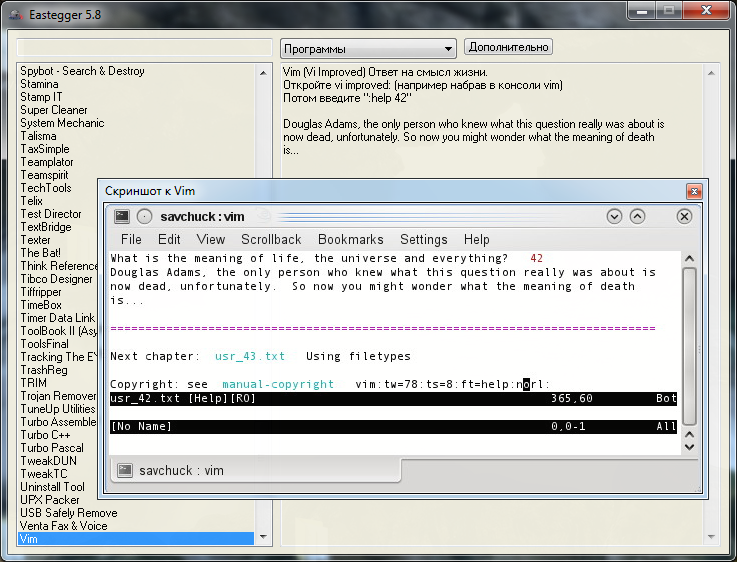
Task: Follow the usr_43.txt help link
Action: 250,356
